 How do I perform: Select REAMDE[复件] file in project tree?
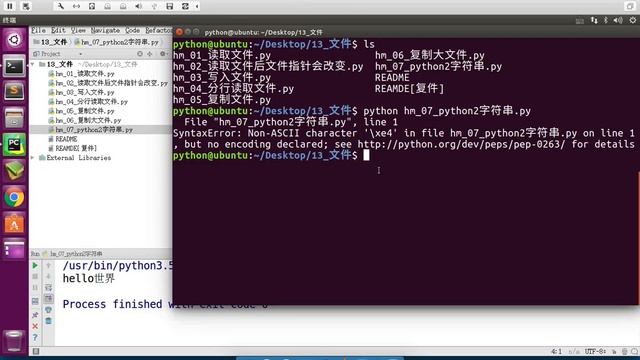point(72,149)
